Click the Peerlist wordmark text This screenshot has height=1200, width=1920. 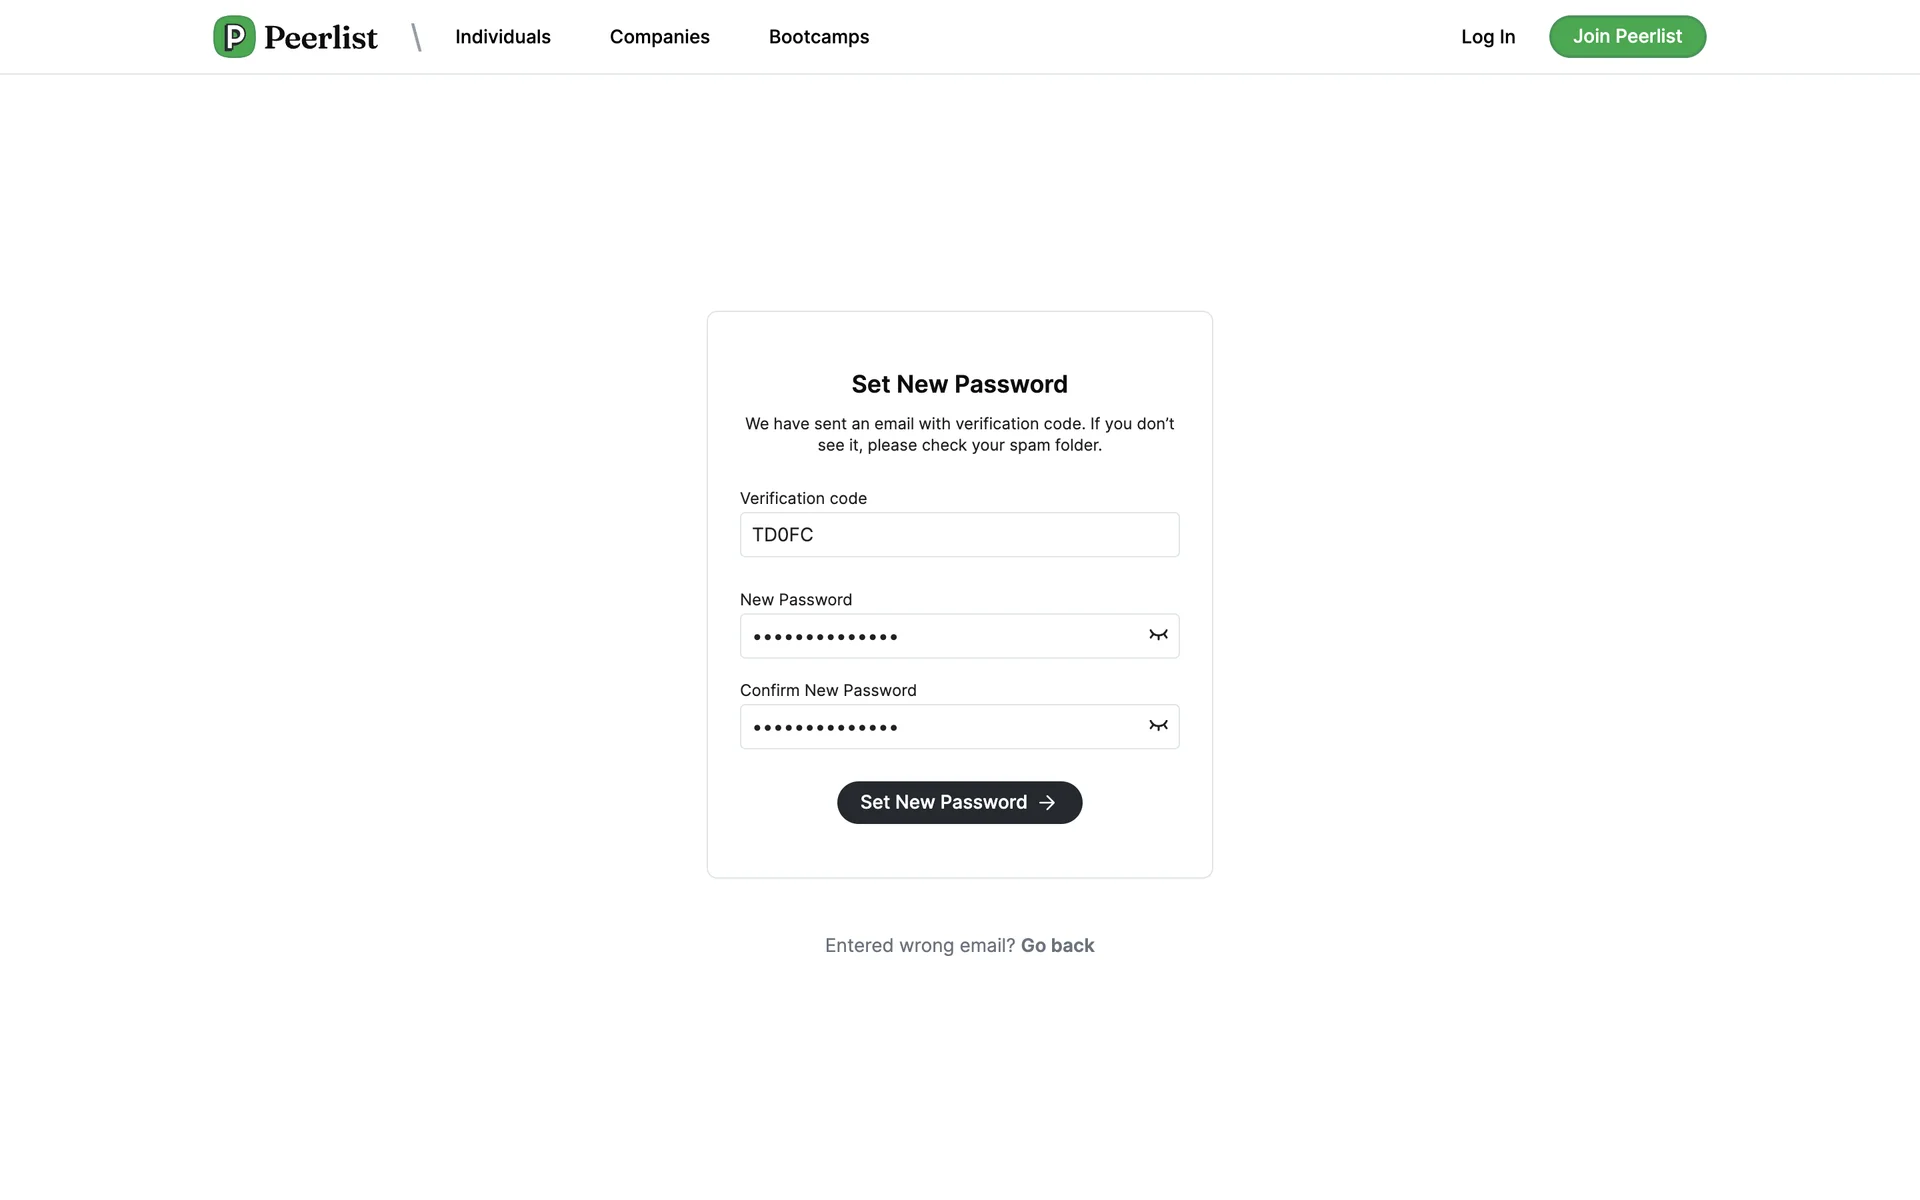[321, 38]
